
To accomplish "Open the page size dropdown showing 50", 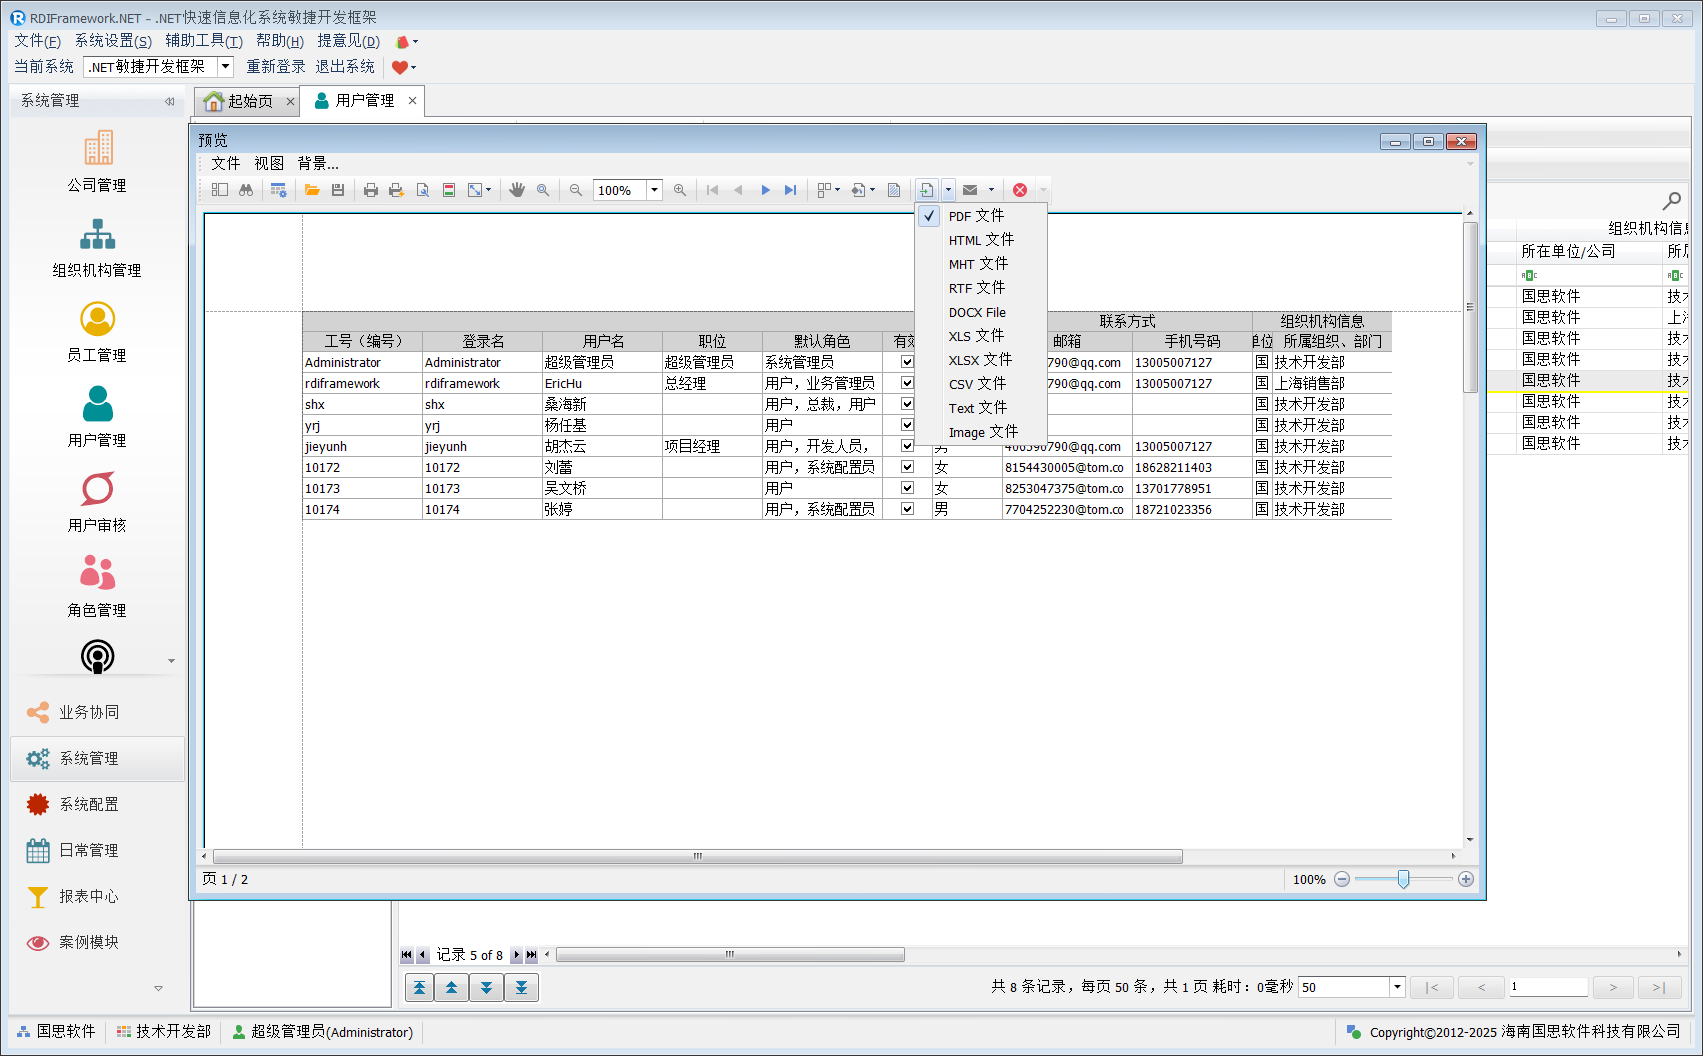I will point(1397,988).
